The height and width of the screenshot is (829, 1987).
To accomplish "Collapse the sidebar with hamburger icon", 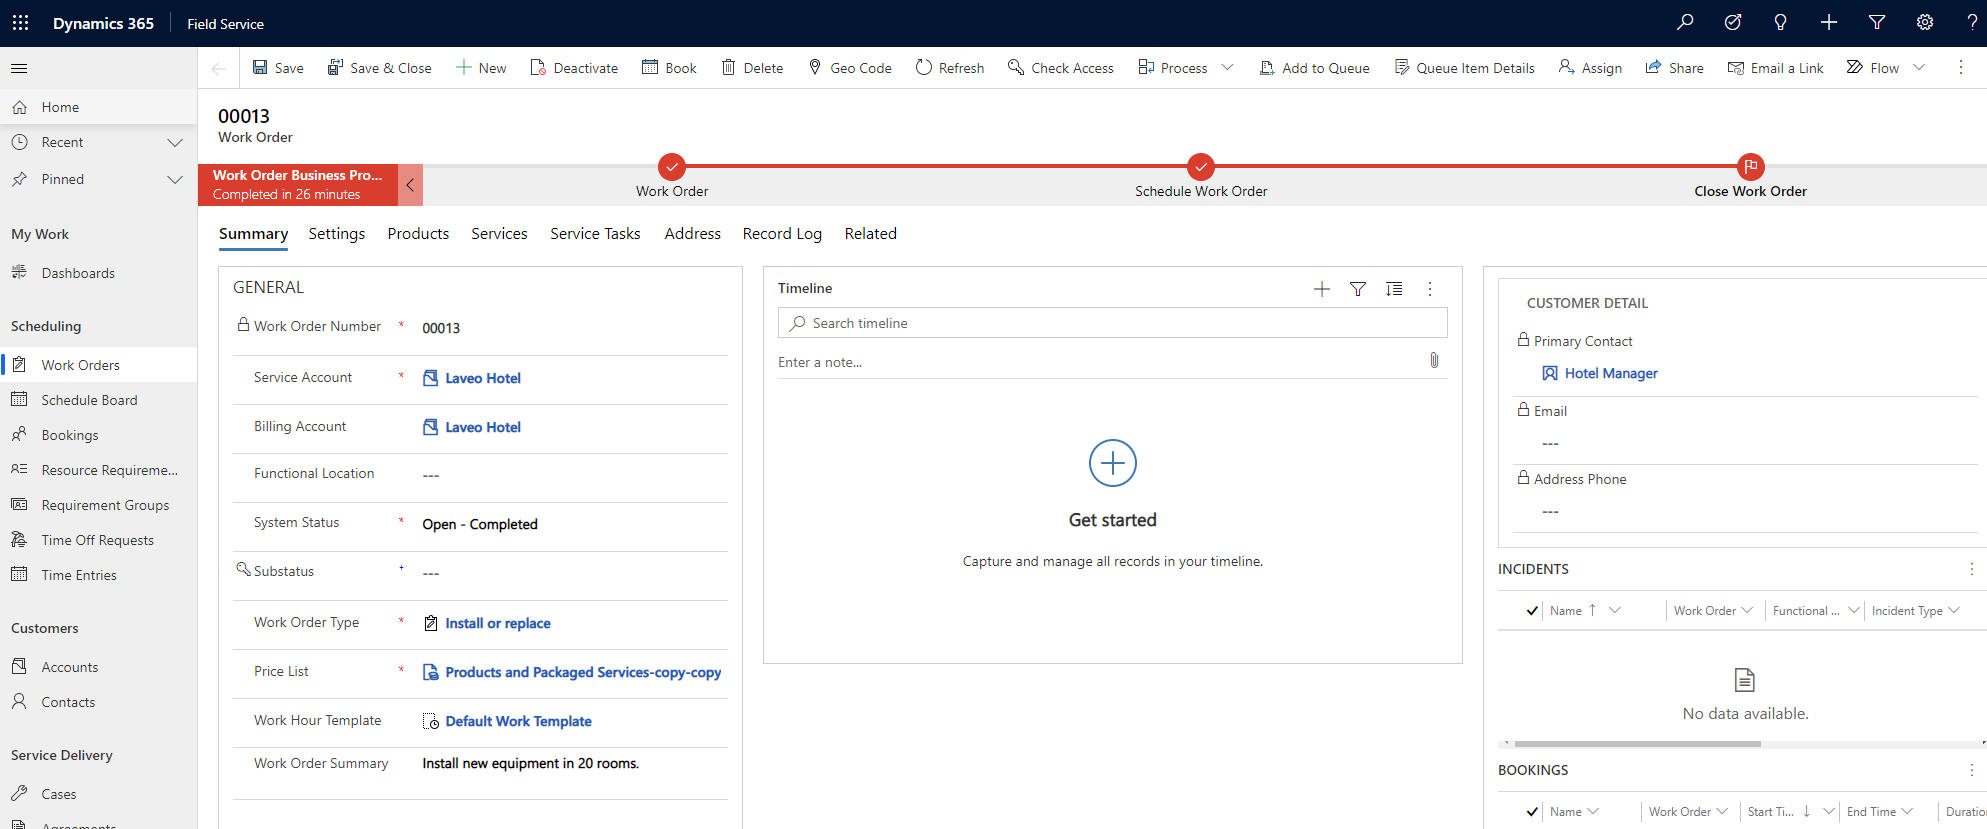I will [x=19, y=68].
